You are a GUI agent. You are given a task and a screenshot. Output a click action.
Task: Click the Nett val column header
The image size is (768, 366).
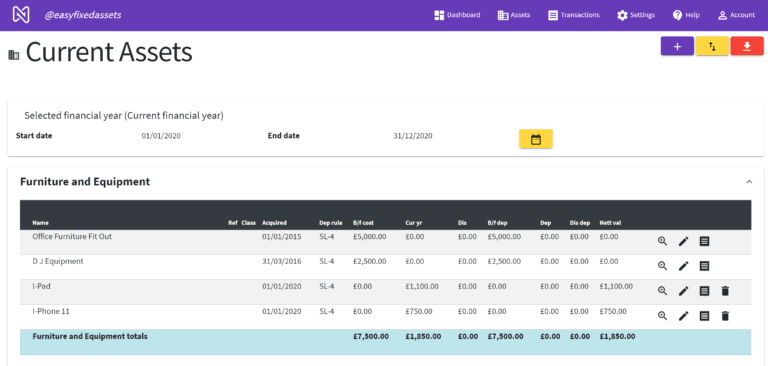click(610, 223)
